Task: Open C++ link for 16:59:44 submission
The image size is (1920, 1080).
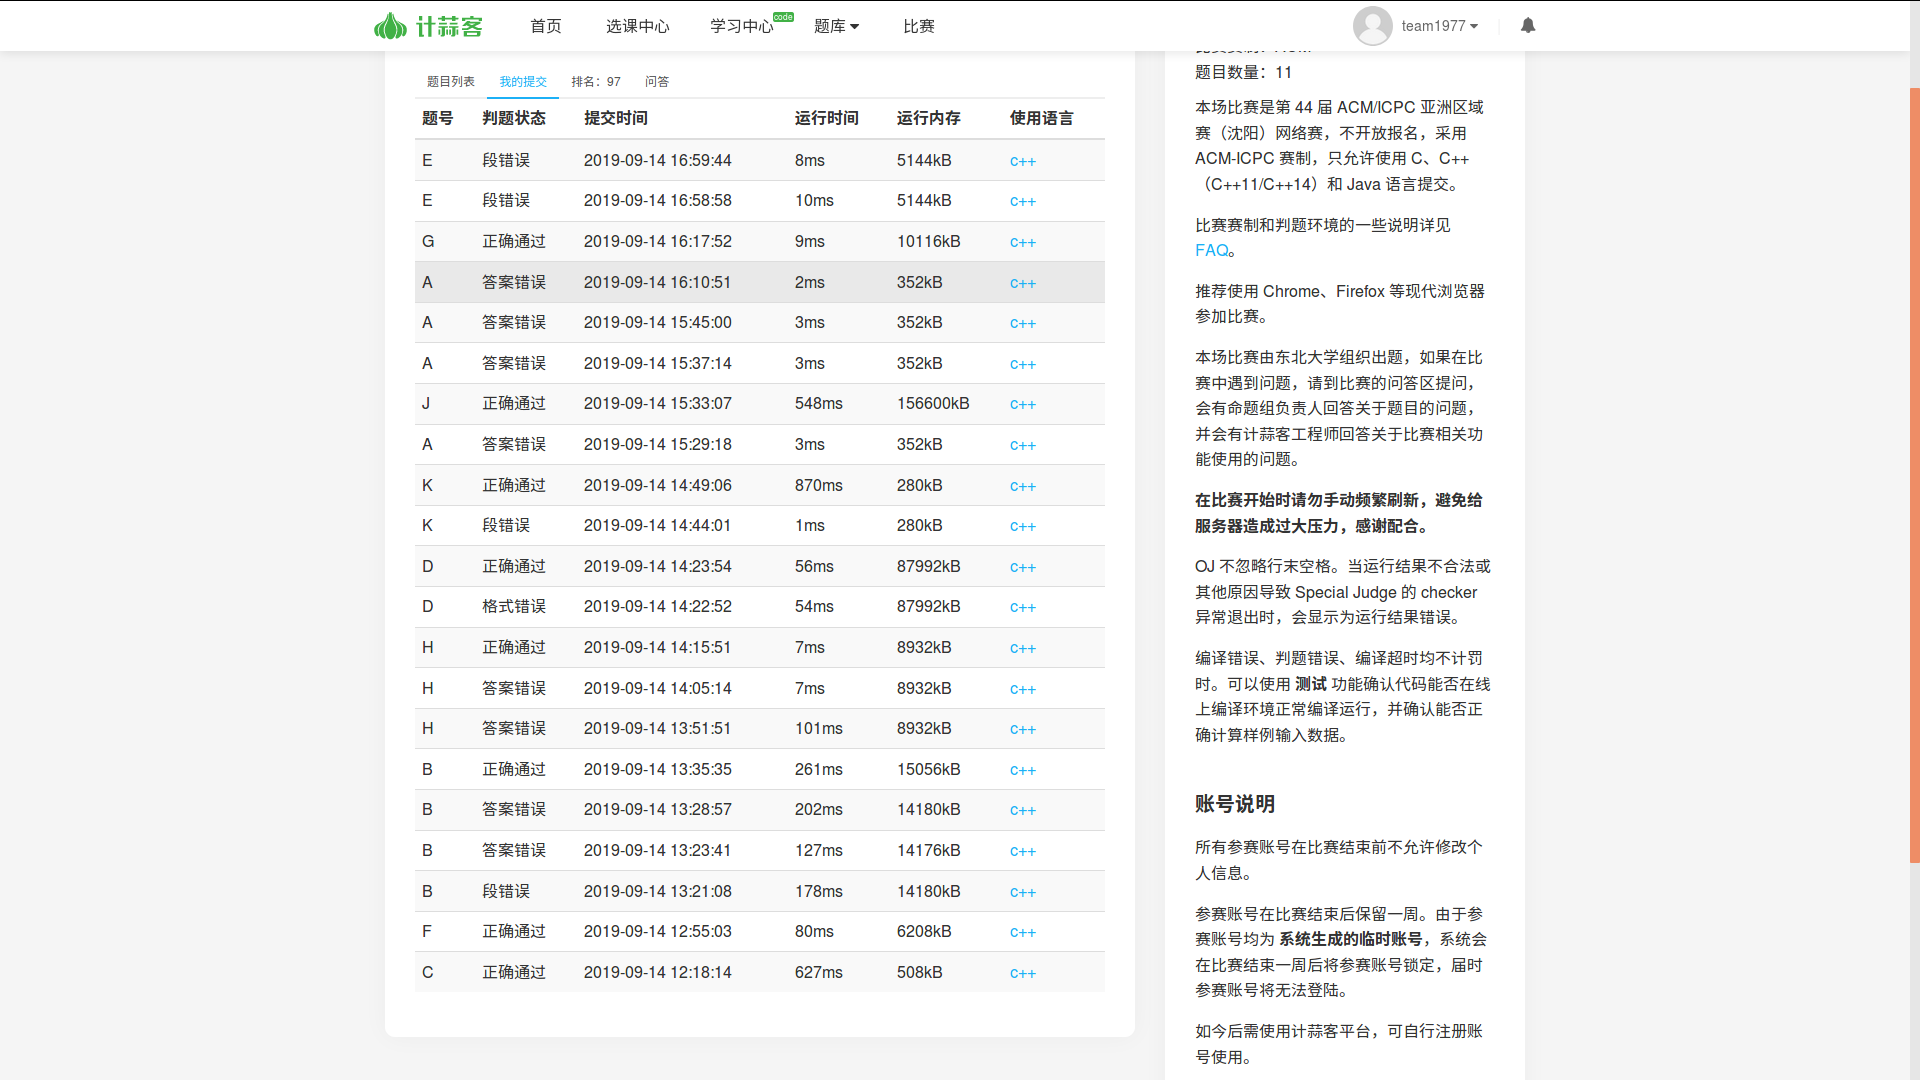Action: [x=1022, y=161]
